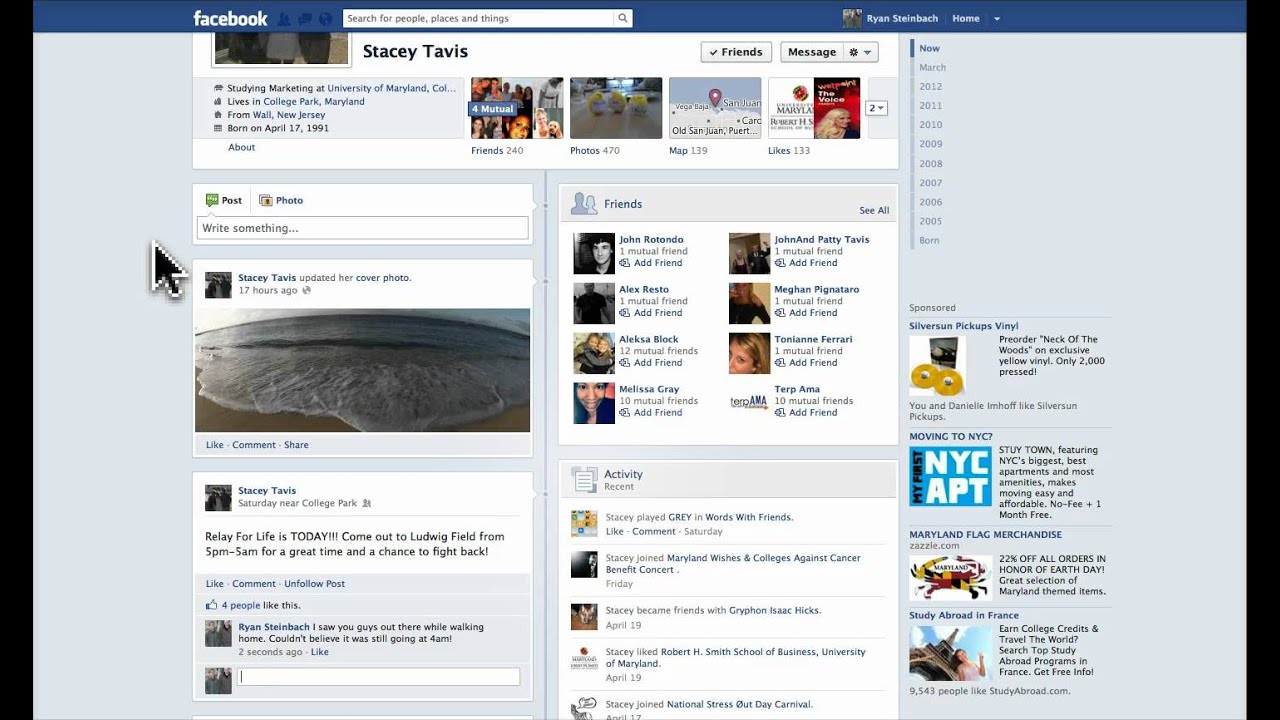Open the gear options dropdown next to Message
The image size is (1280, 720).
860,52
